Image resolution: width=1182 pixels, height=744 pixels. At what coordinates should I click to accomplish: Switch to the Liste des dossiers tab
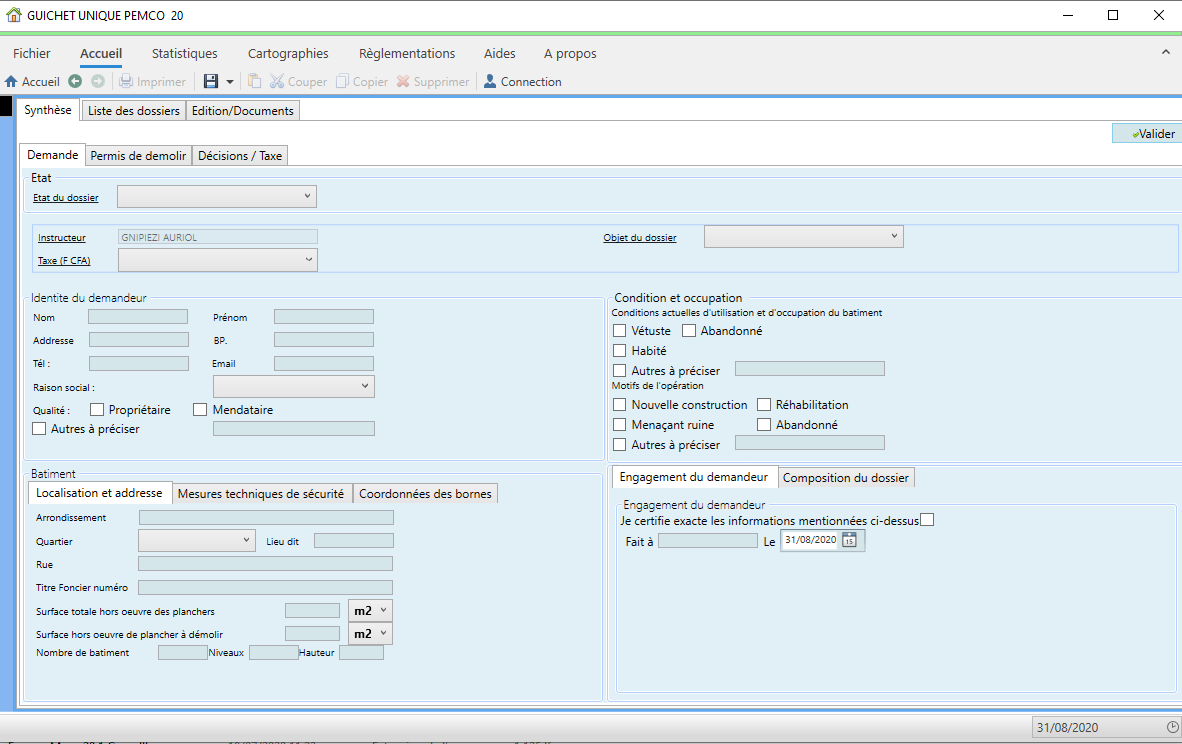tap(134, 111)
